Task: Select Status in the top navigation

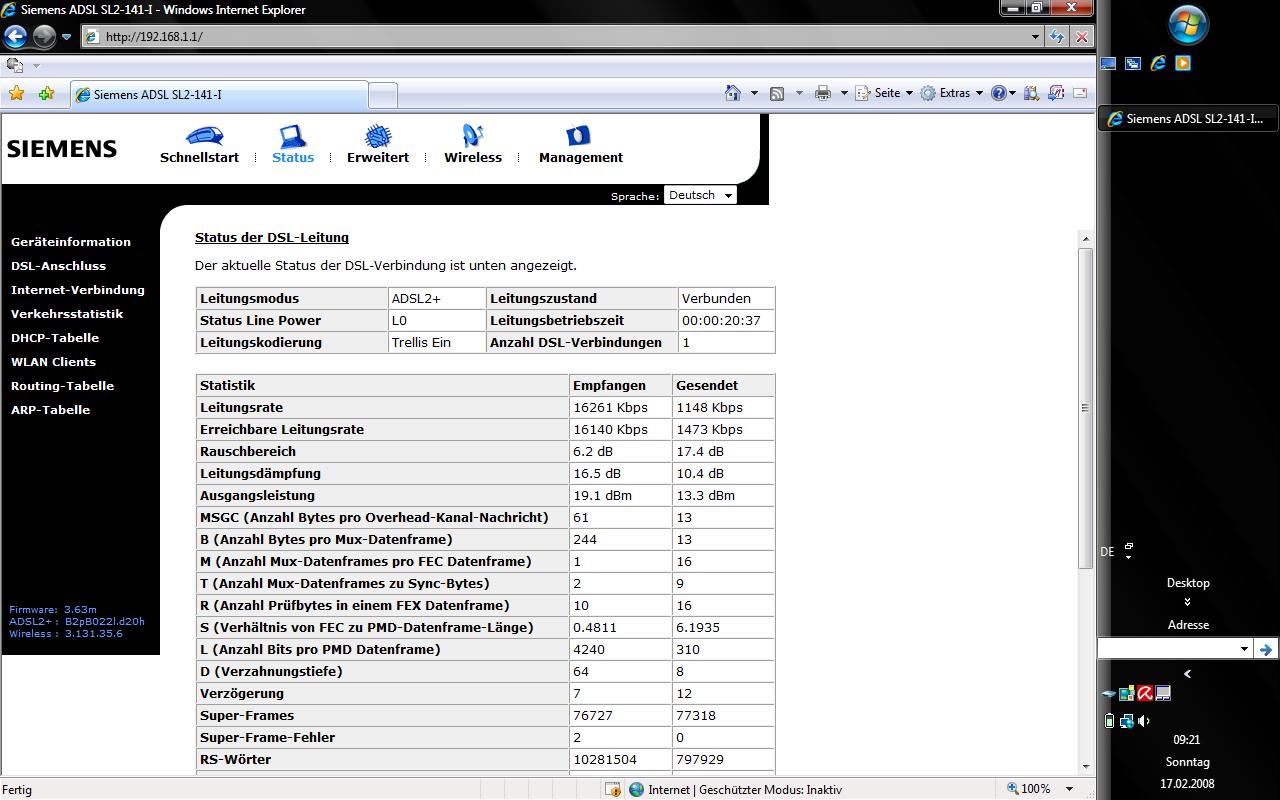Action: (293, 145)
